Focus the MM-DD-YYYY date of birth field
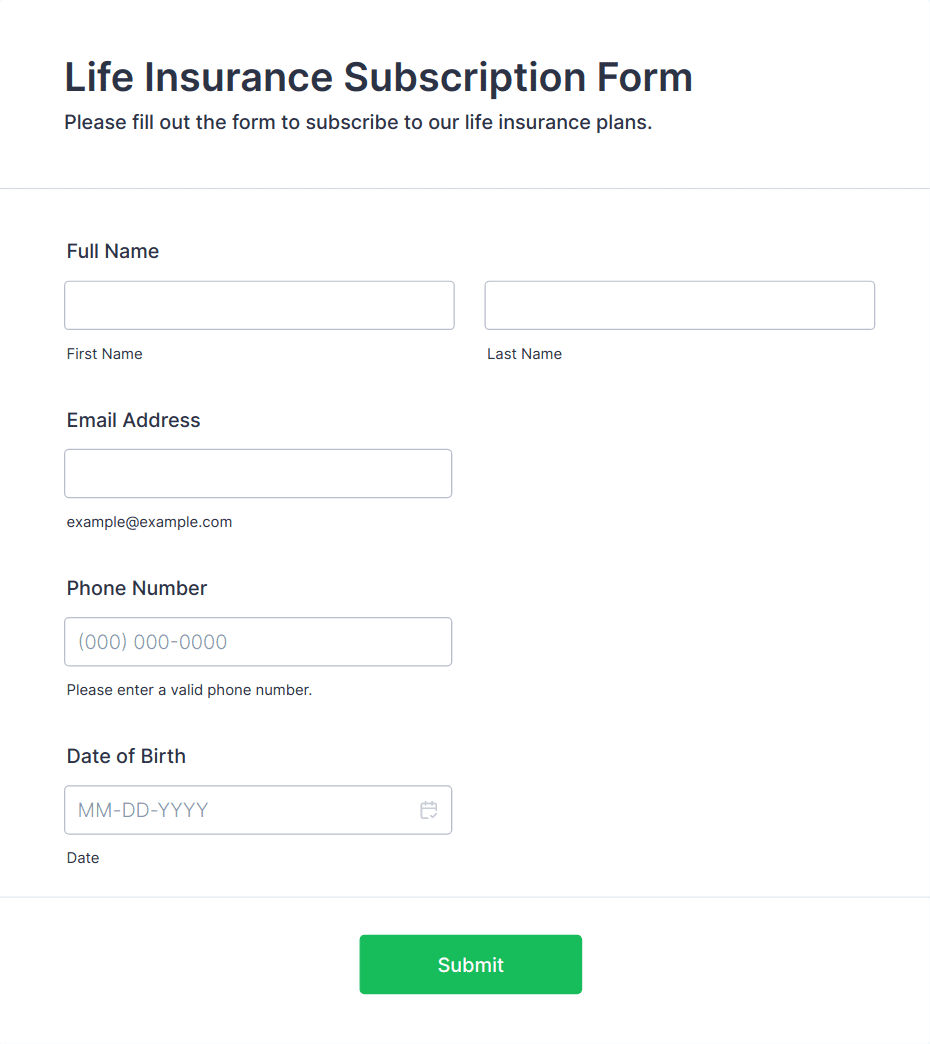Viewport: 930px width, 1044px height. pyautogui.click(x=240, y=810)
